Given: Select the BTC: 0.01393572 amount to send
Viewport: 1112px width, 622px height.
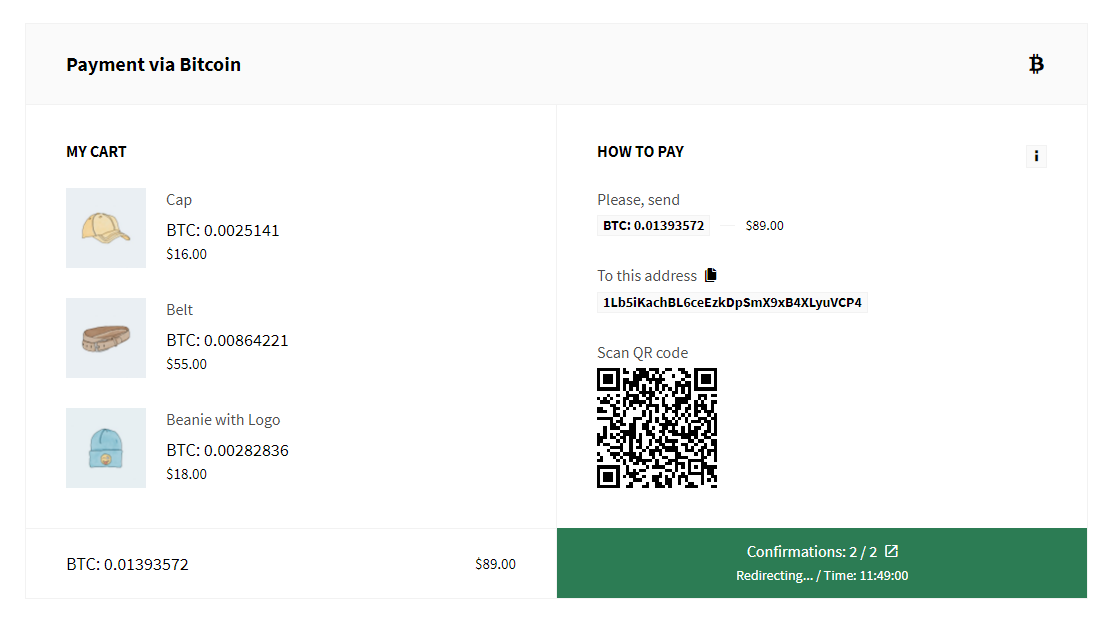Looking at the screenshot, I should (x=653, y=226).
